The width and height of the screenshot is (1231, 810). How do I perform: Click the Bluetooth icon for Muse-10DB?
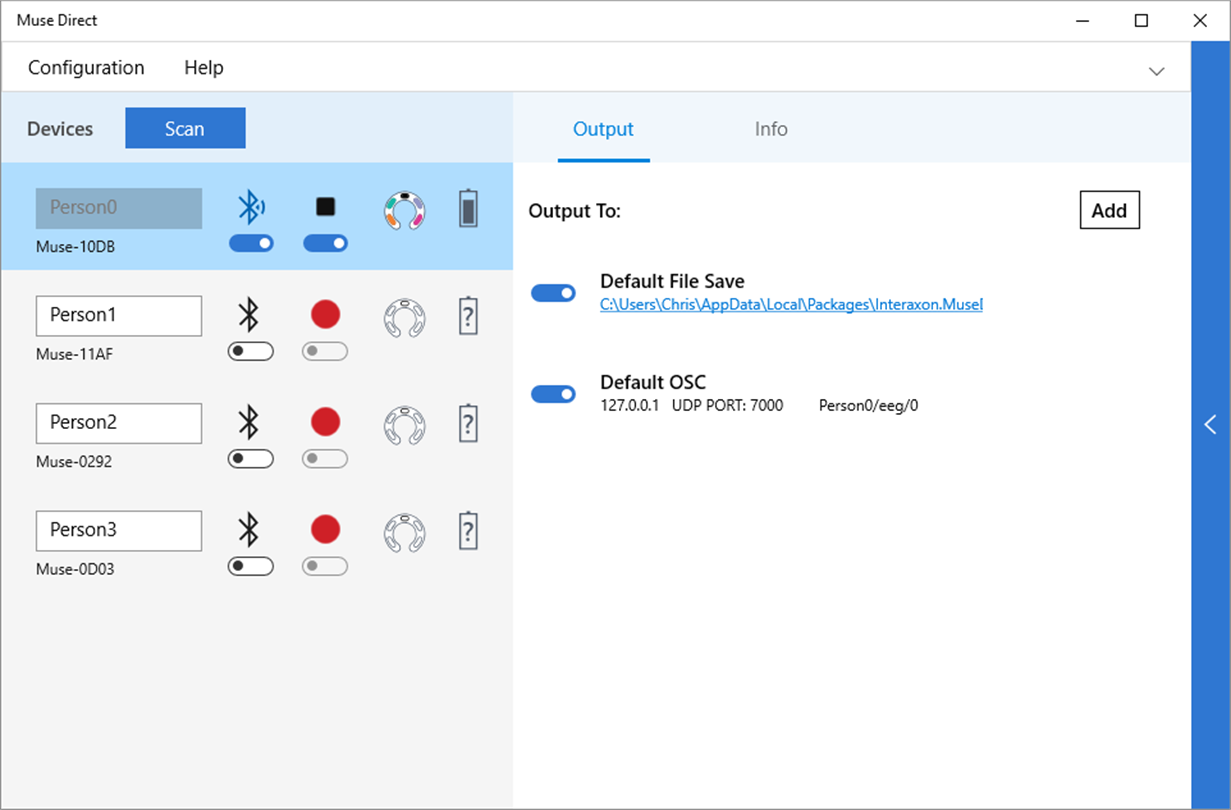(250, 208)
